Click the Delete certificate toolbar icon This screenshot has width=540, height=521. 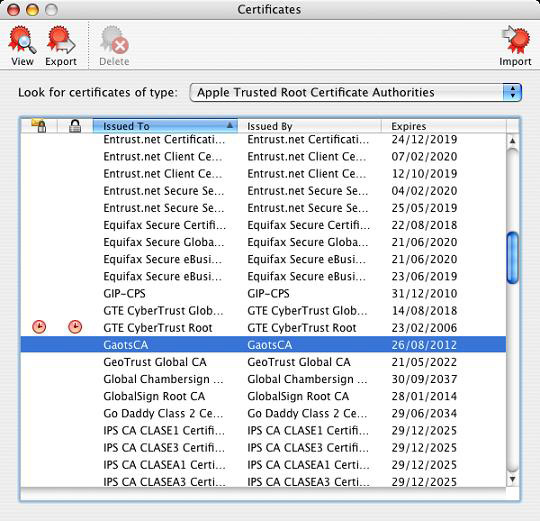click(x=114, y=46)
